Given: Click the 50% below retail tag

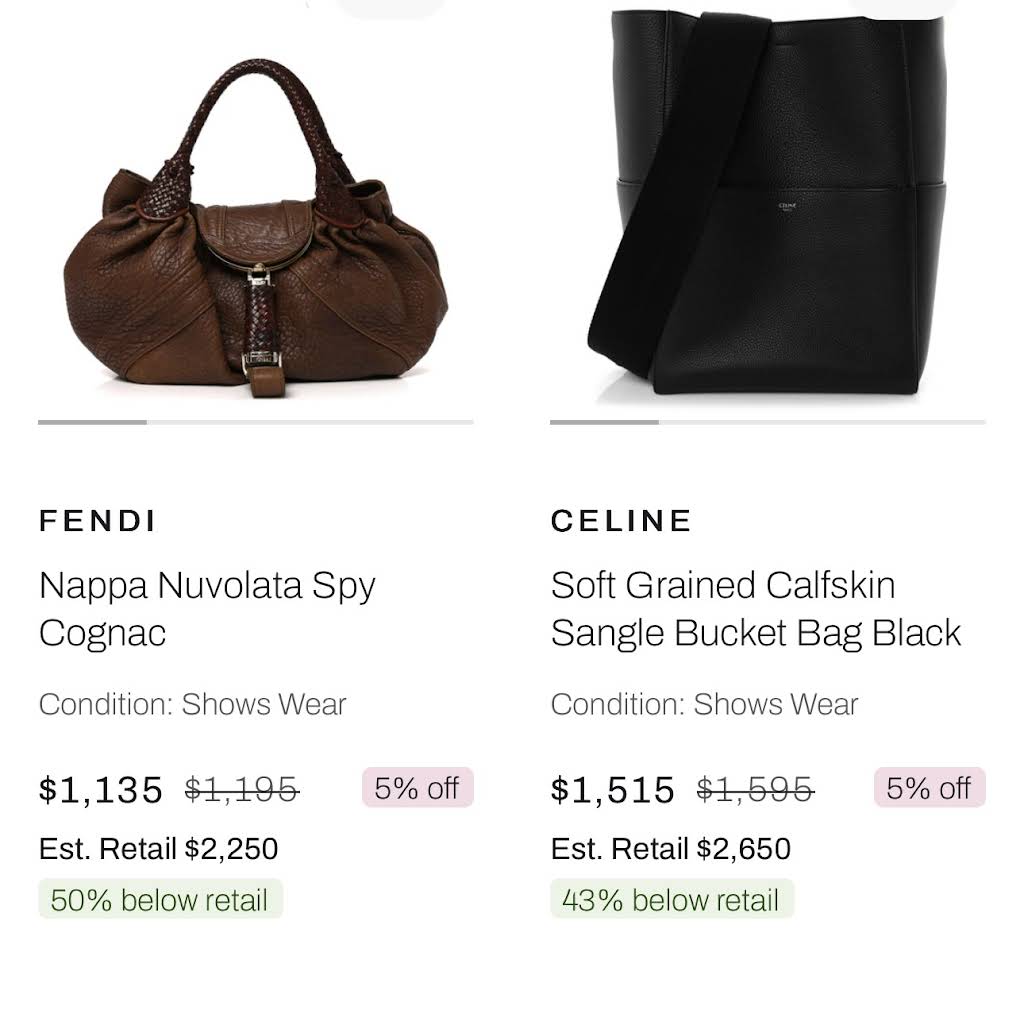Looking at the screenshot, I should (x=160, y=899).
